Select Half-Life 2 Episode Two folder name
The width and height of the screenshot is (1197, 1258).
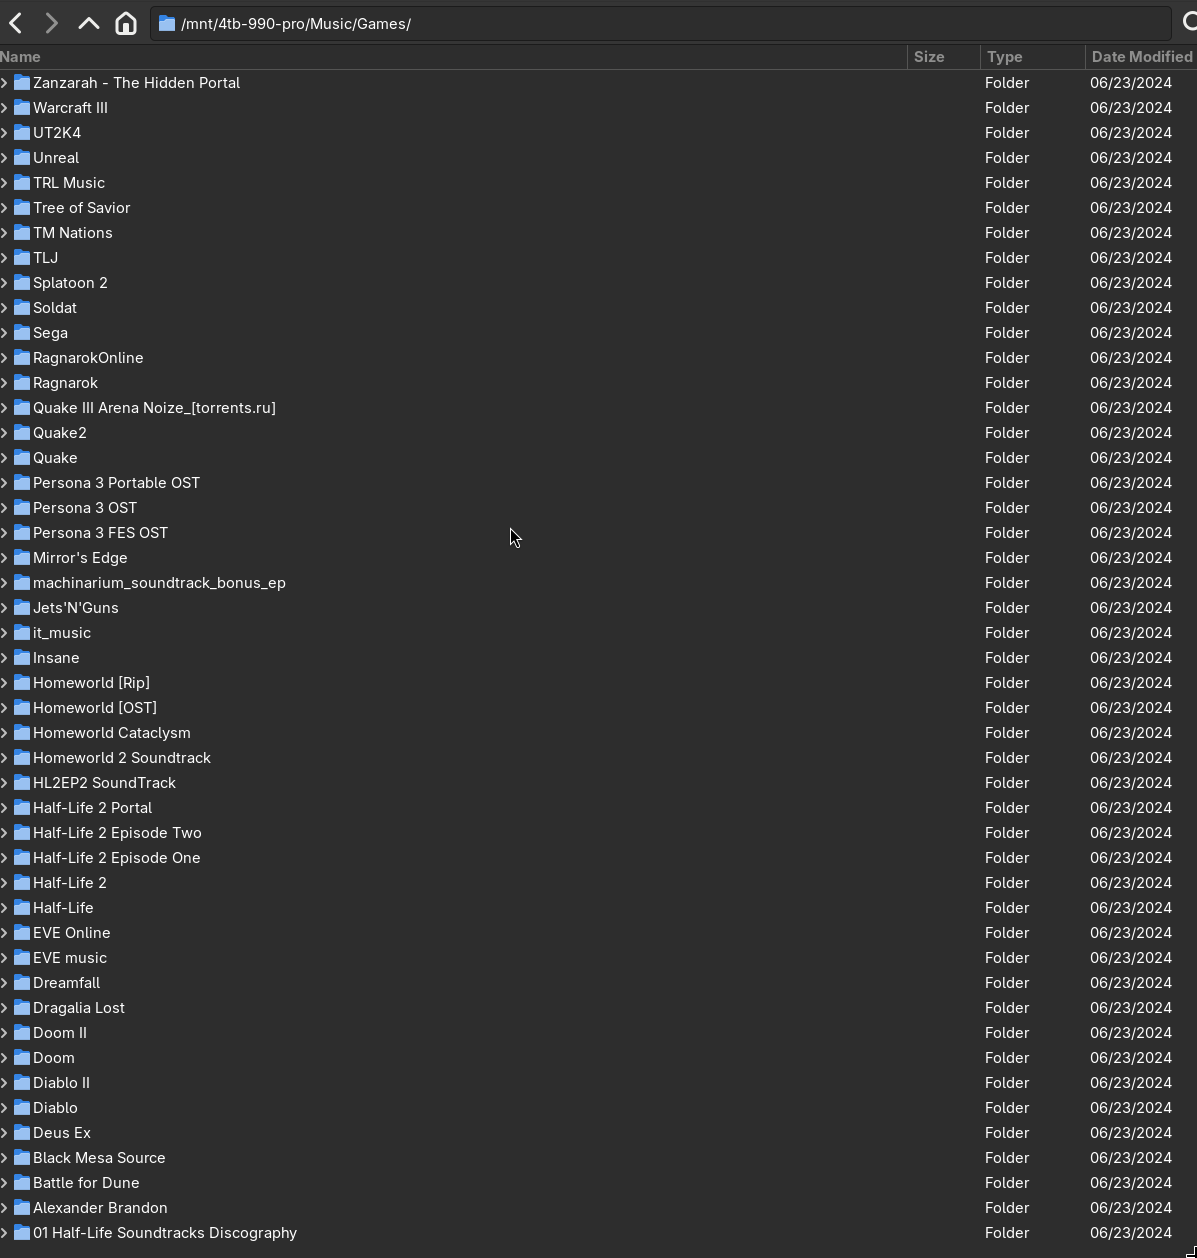coord(117,833)
